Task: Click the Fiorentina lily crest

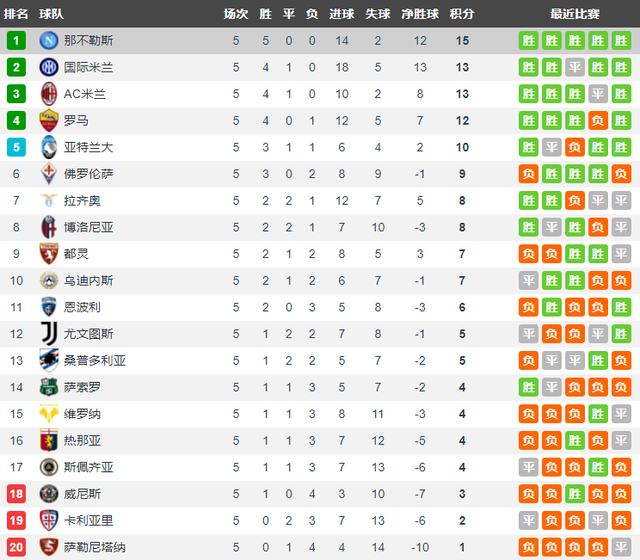Action: point(49,174)
